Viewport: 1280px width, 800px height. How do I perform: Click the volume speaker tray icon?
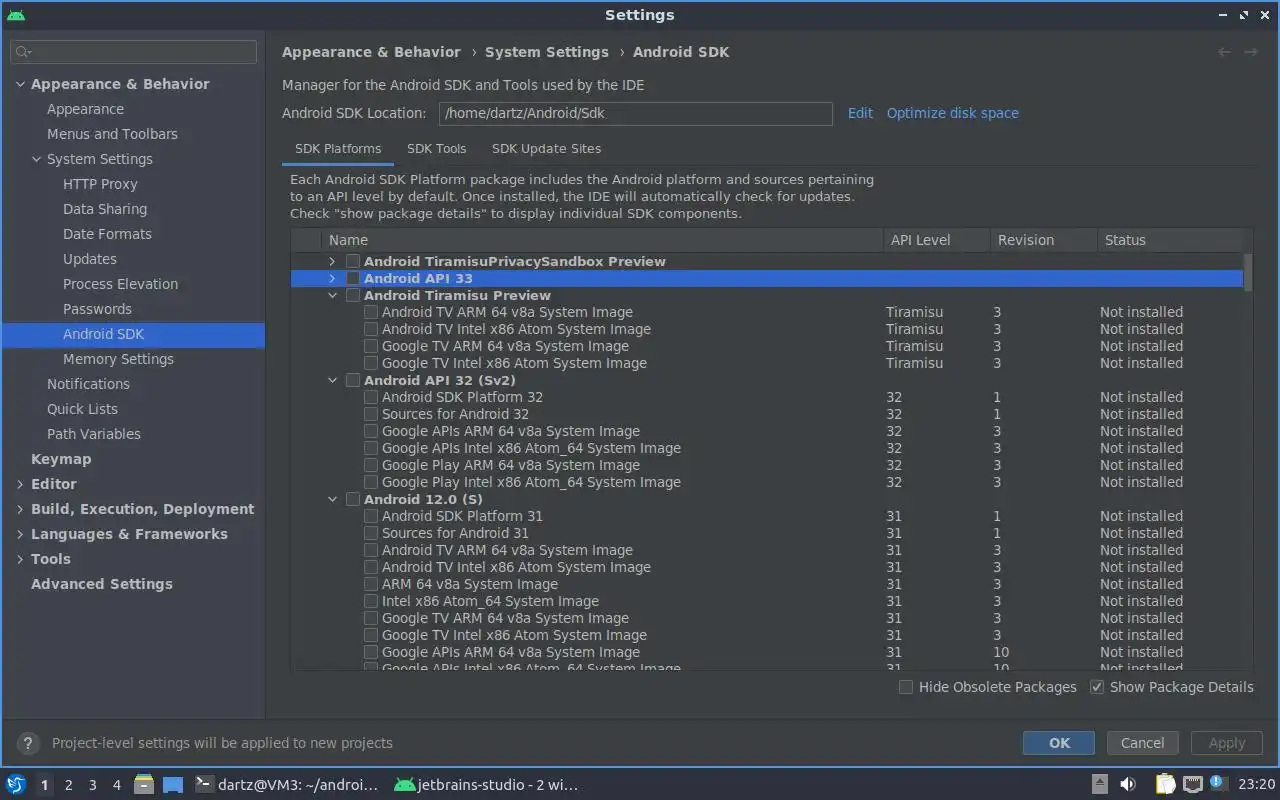tap(1128, 784)
